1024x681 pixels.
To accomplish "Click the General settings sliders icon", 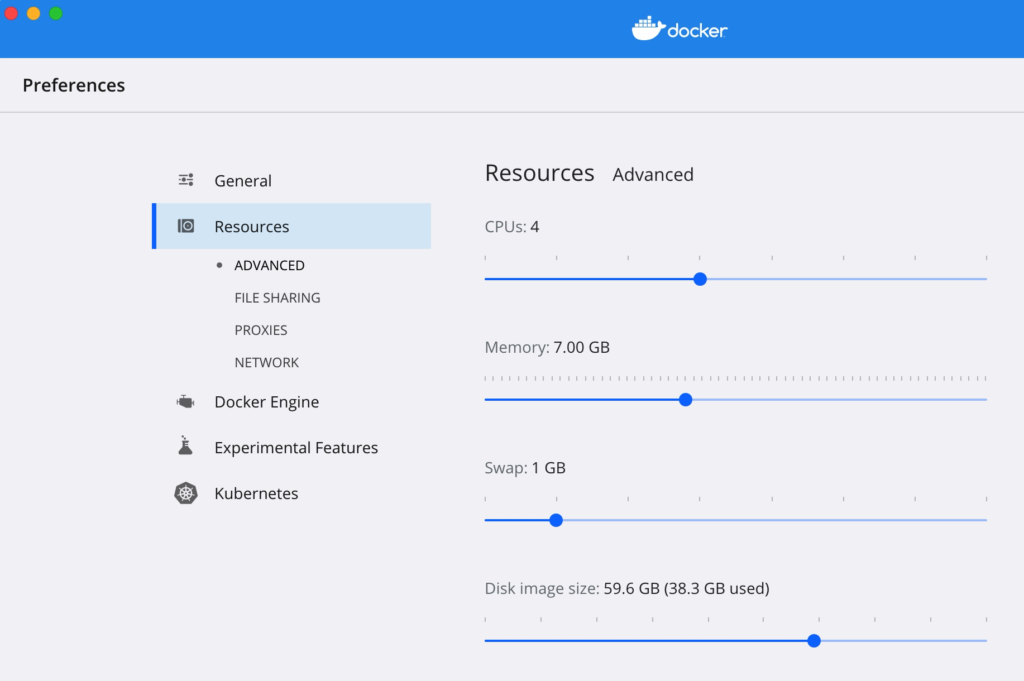I will point(186,180).
